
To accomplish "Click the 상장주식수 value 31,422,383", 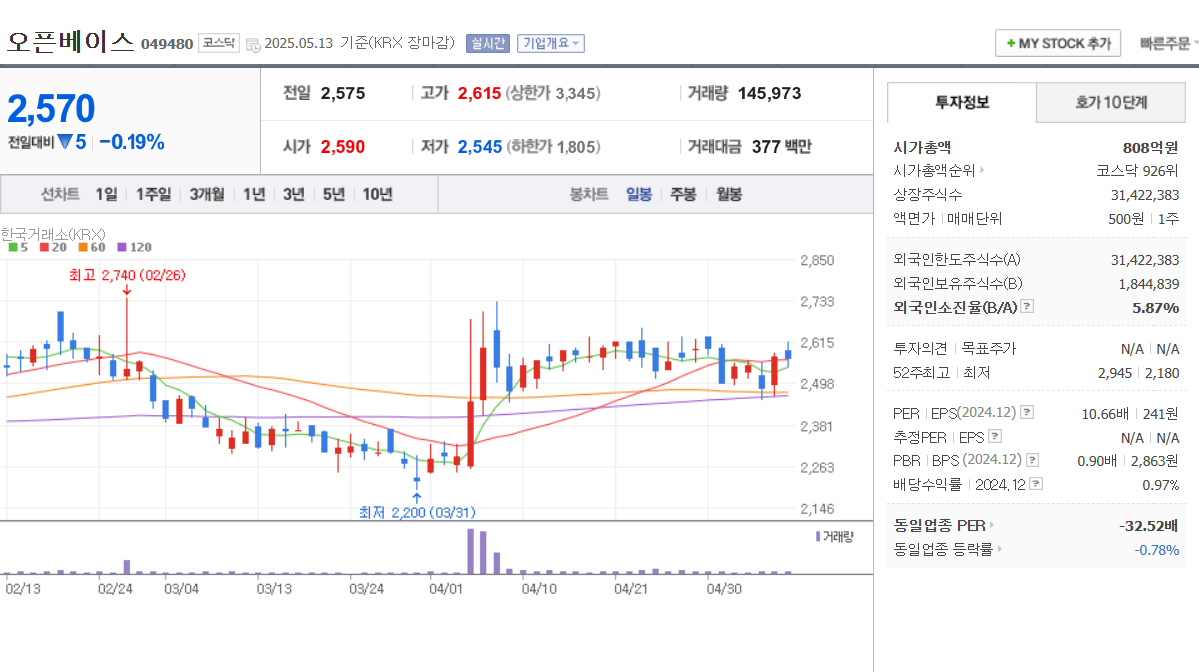I will point(1145,195).
